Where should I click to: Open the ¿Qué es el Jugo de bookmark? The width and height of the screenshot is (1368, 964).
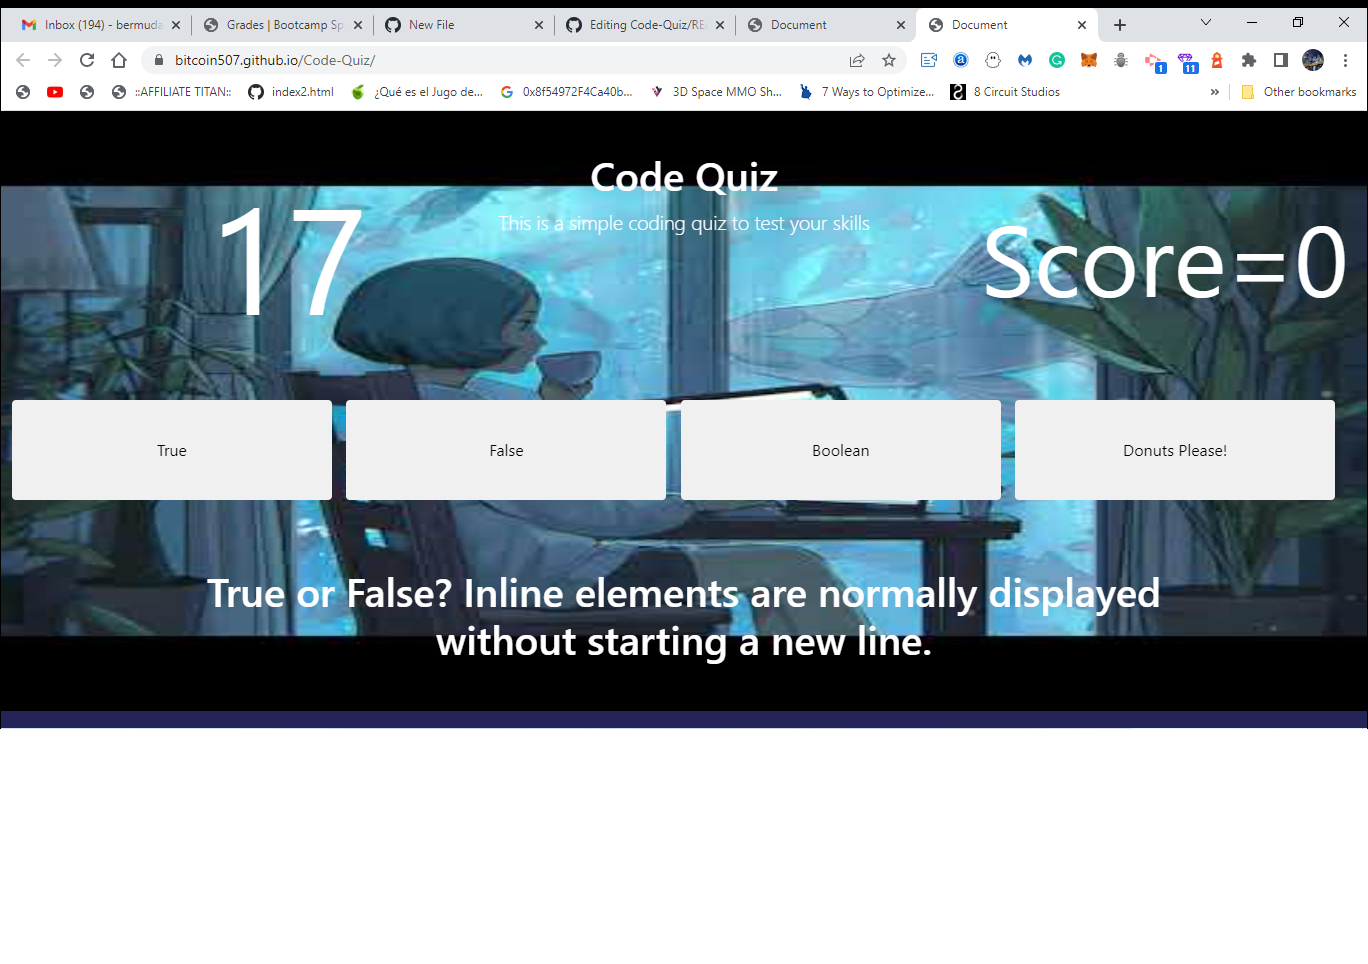(x=417, y=92)
